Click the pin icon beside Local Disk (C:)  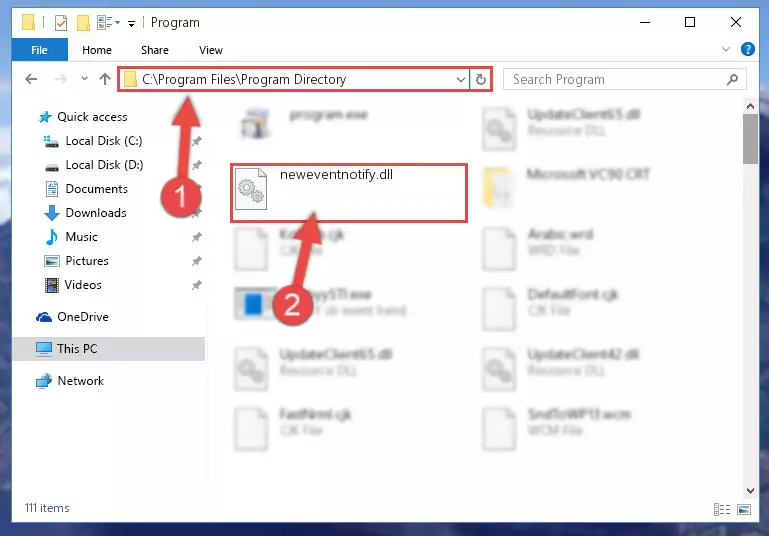pyautogui.click(x=197, y=141)
